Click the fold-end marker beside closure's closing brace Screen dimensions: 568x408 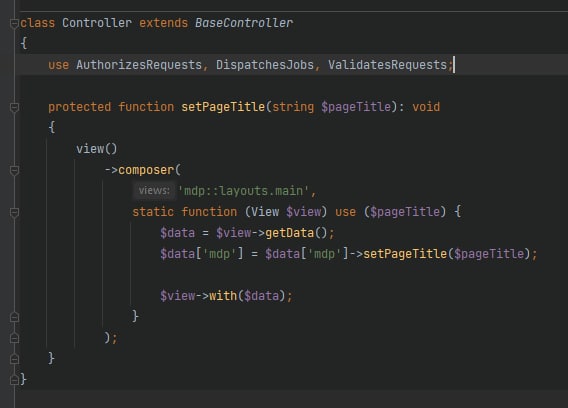pos(14,317)
